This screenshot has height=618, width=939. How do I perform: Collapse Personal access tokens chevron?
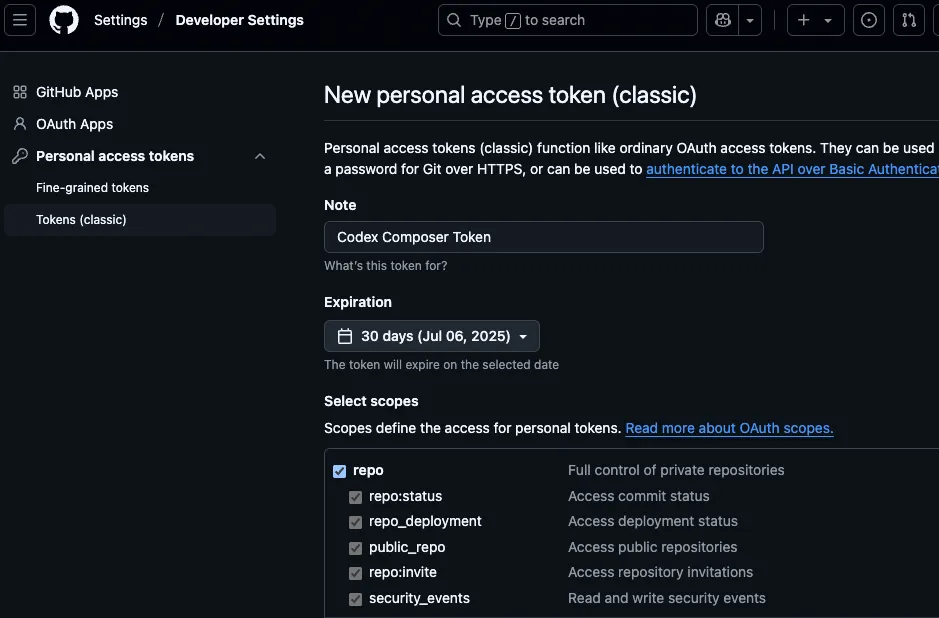pyautogui.click(x=260, y=156)
